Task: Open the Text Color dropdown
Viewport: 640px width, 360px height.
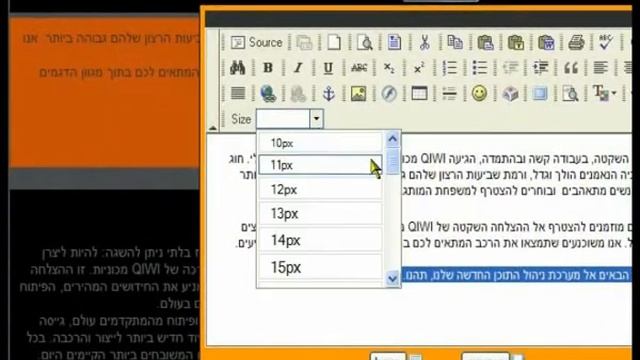Action: pyautogui.click(x=604, y=93)
